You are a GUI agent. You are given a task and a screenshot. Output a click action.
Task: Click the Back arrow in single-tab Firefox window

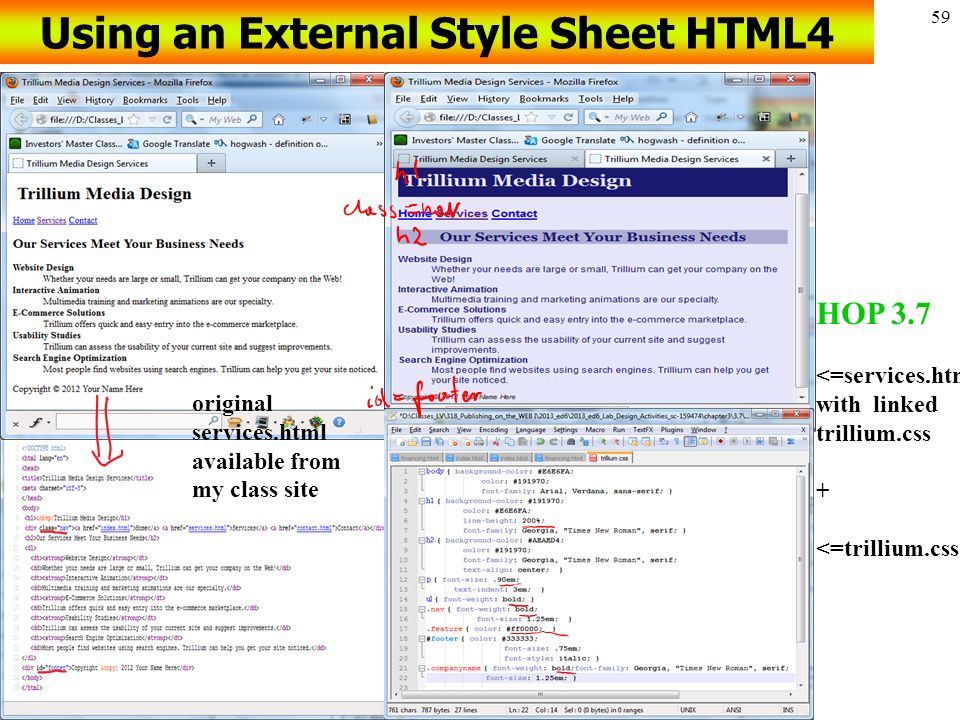tap(20, 119)
